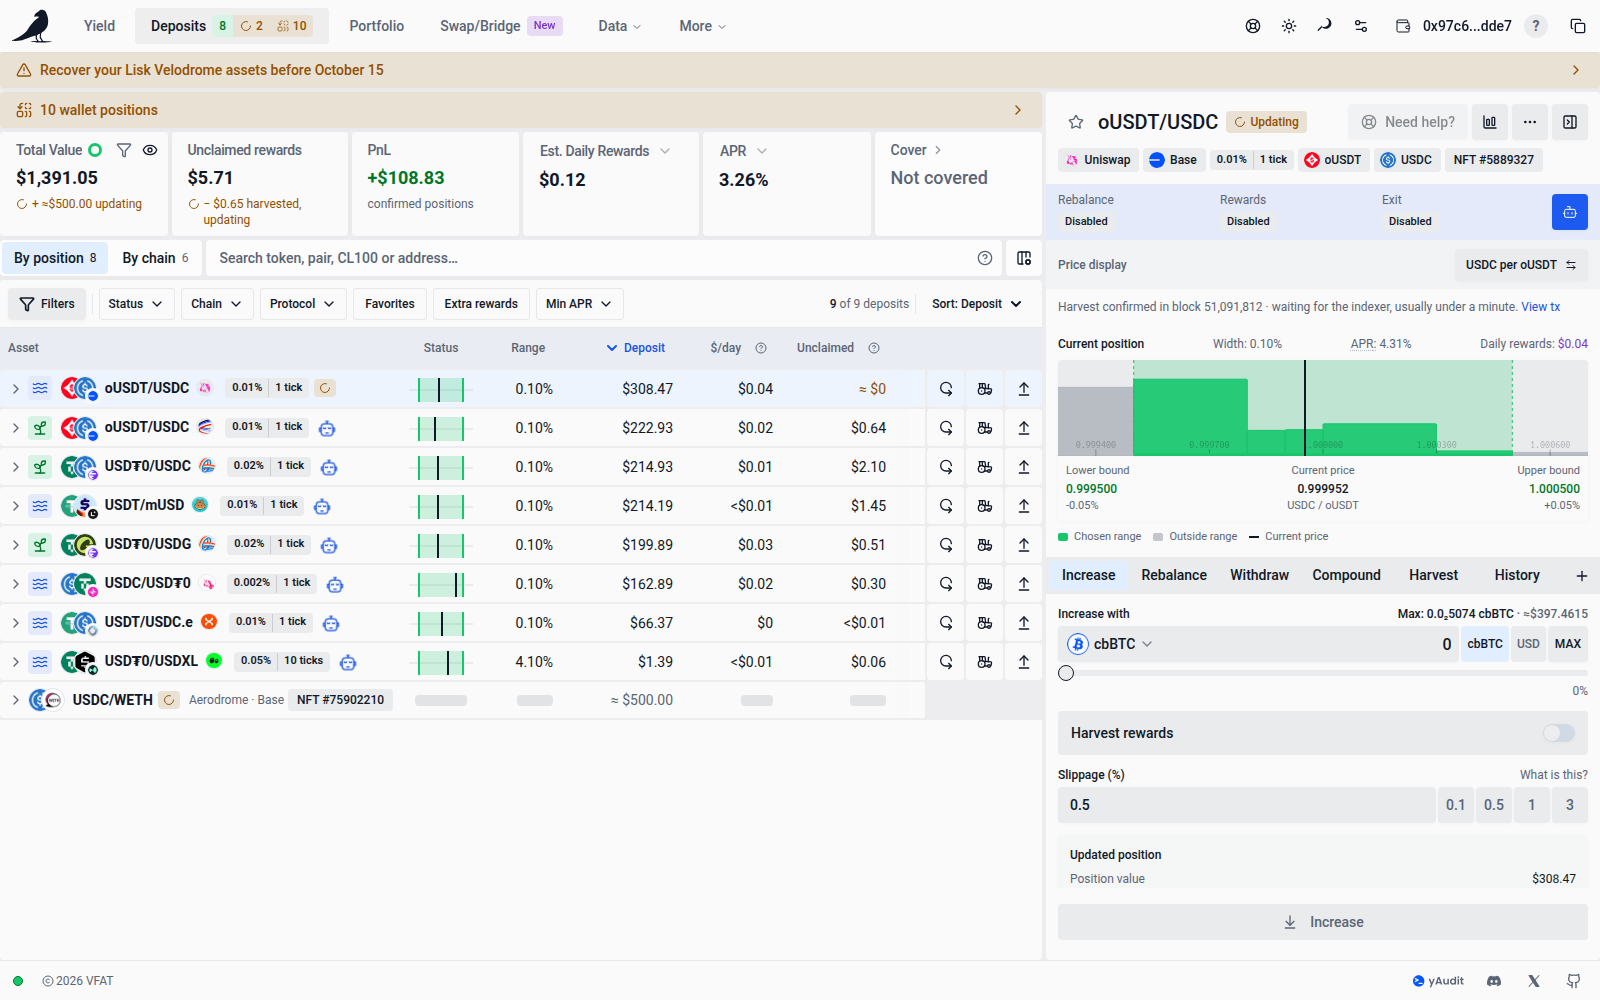Click the VFAT crow logo
This screenshot has height=1000, width=1600.
32,26
